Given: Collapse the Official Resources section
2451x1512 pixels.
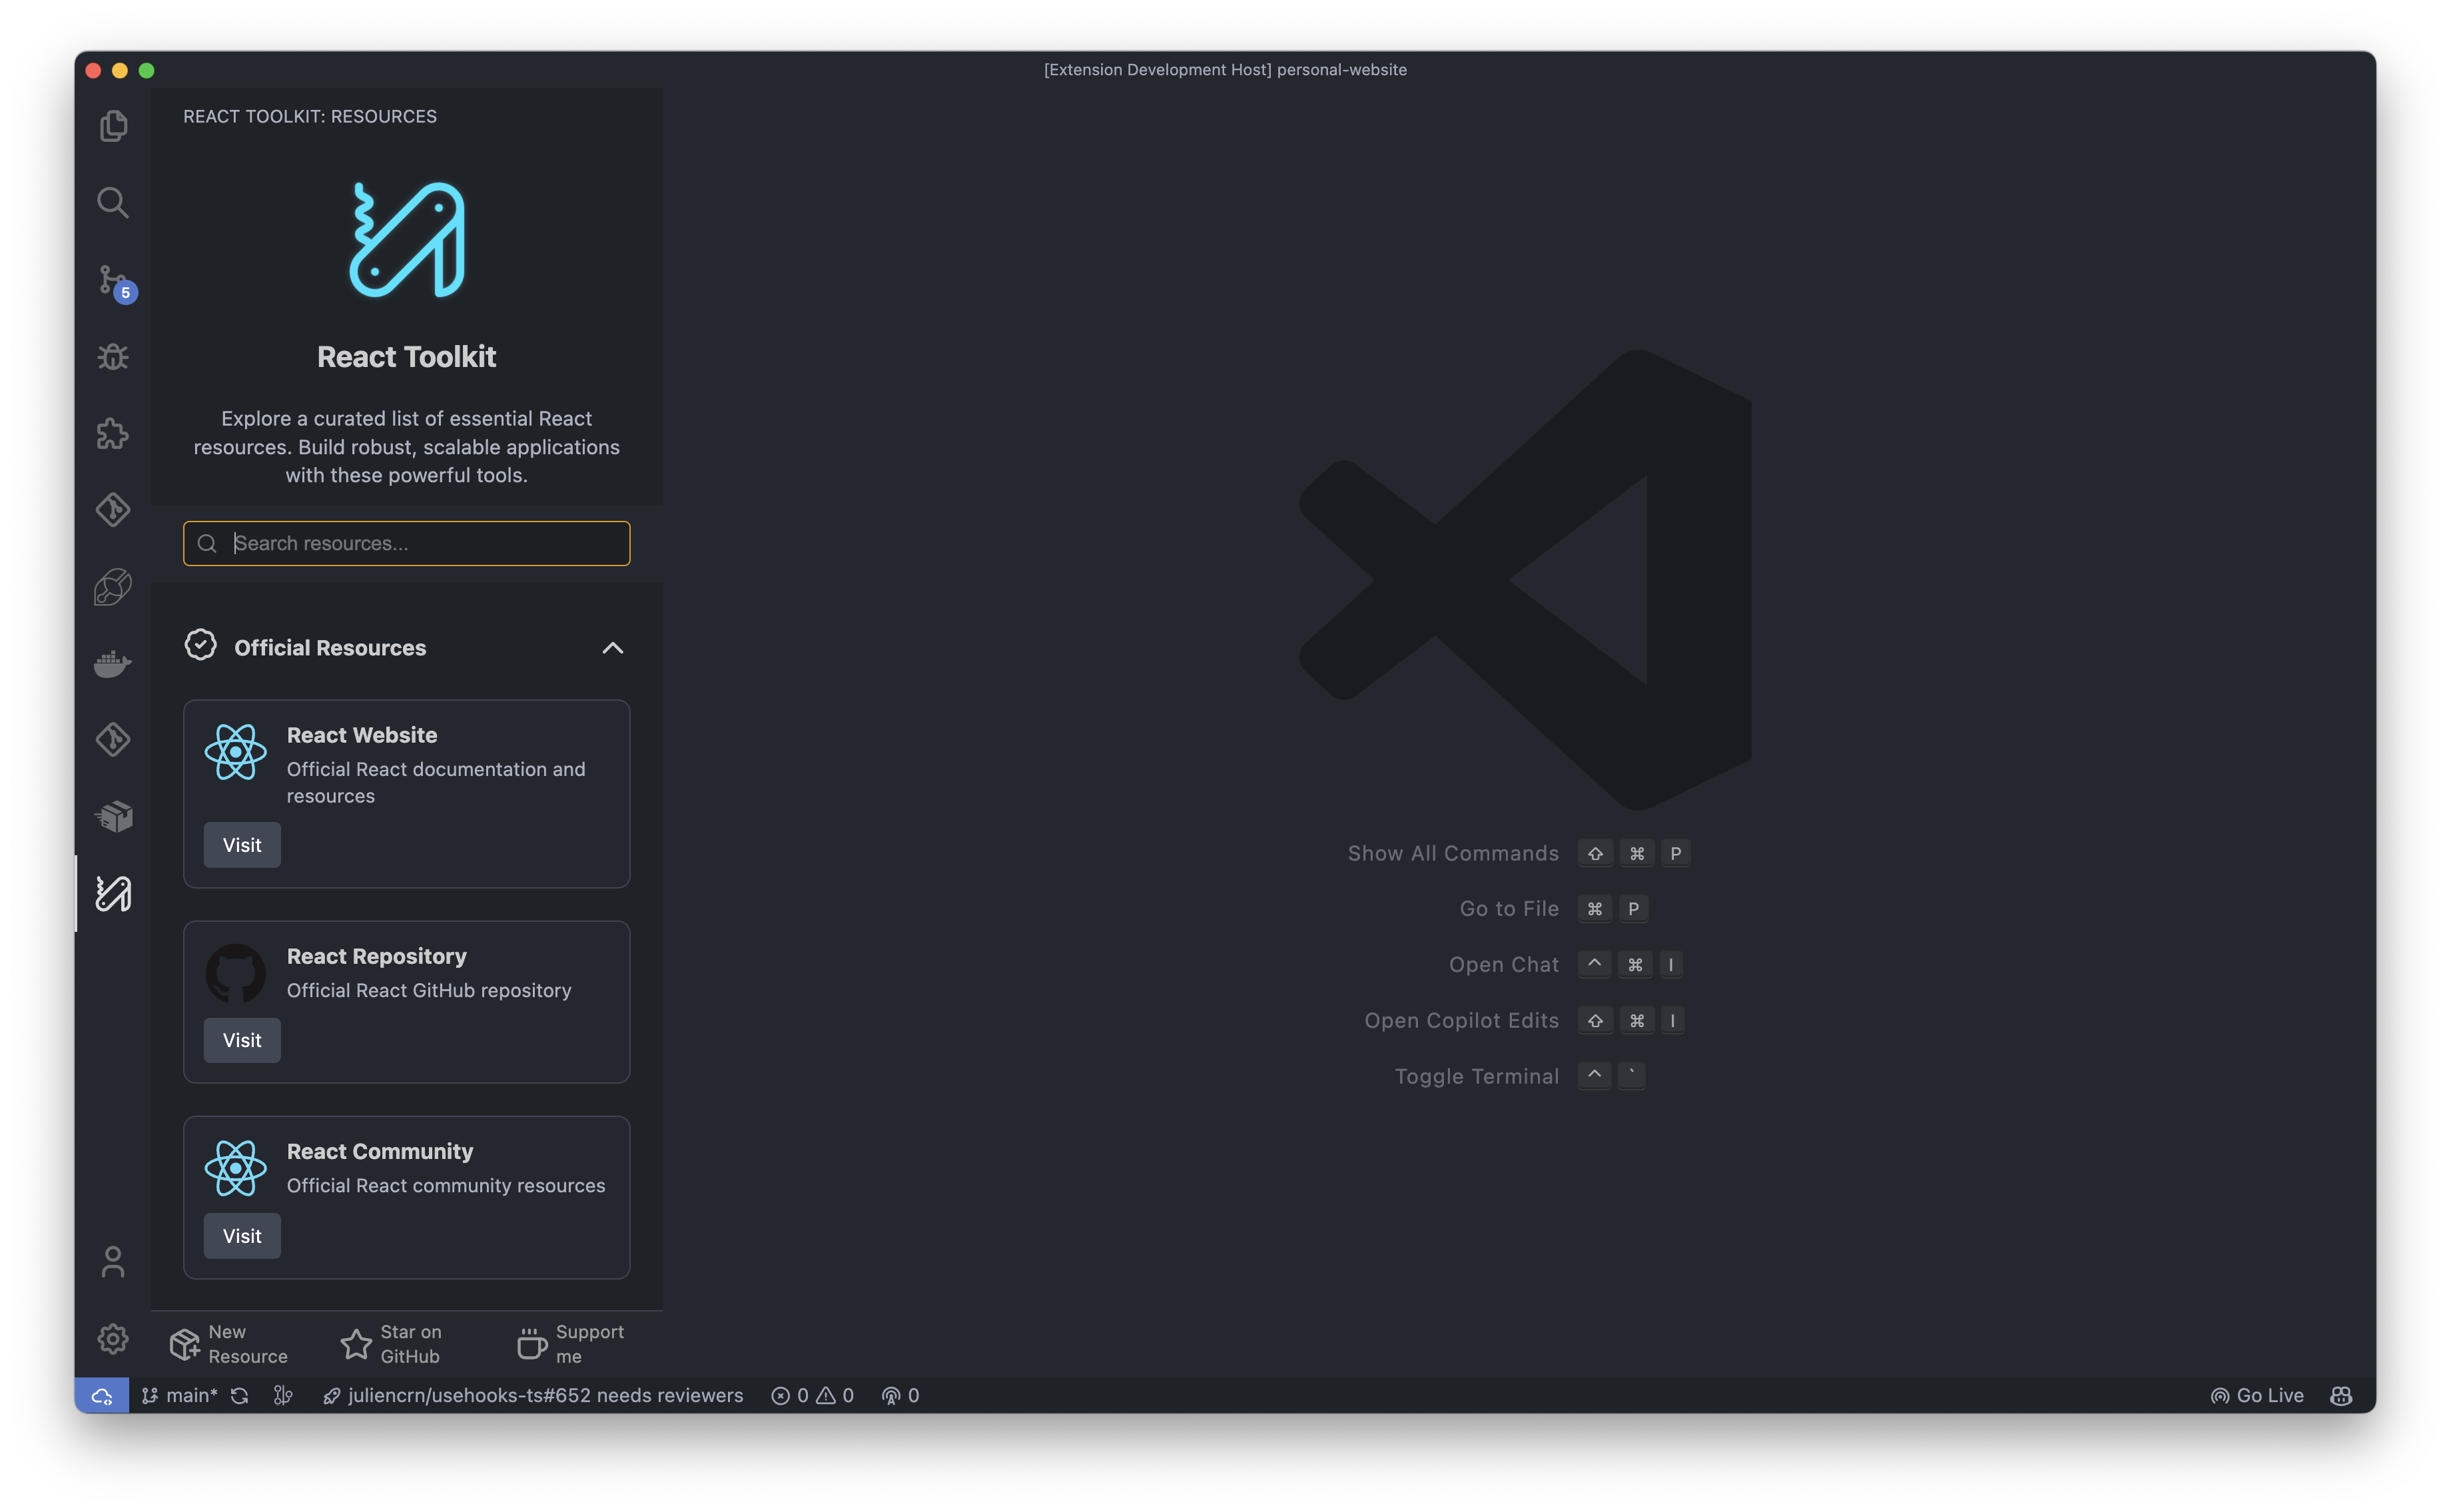Looking at the screenshot, I should 613,648.
